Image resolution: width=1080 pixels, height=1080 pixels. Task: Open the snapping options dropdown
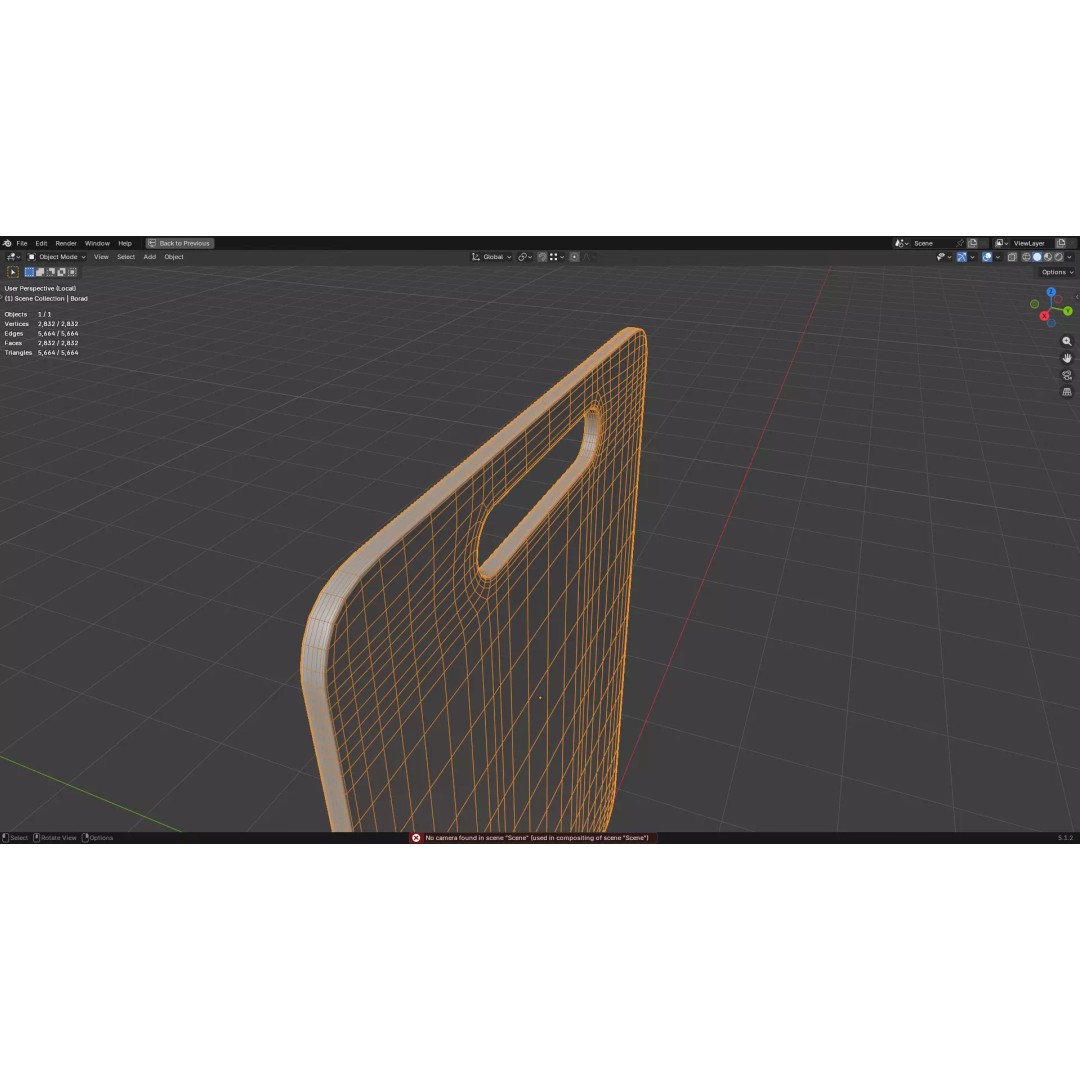coord(557,257)
